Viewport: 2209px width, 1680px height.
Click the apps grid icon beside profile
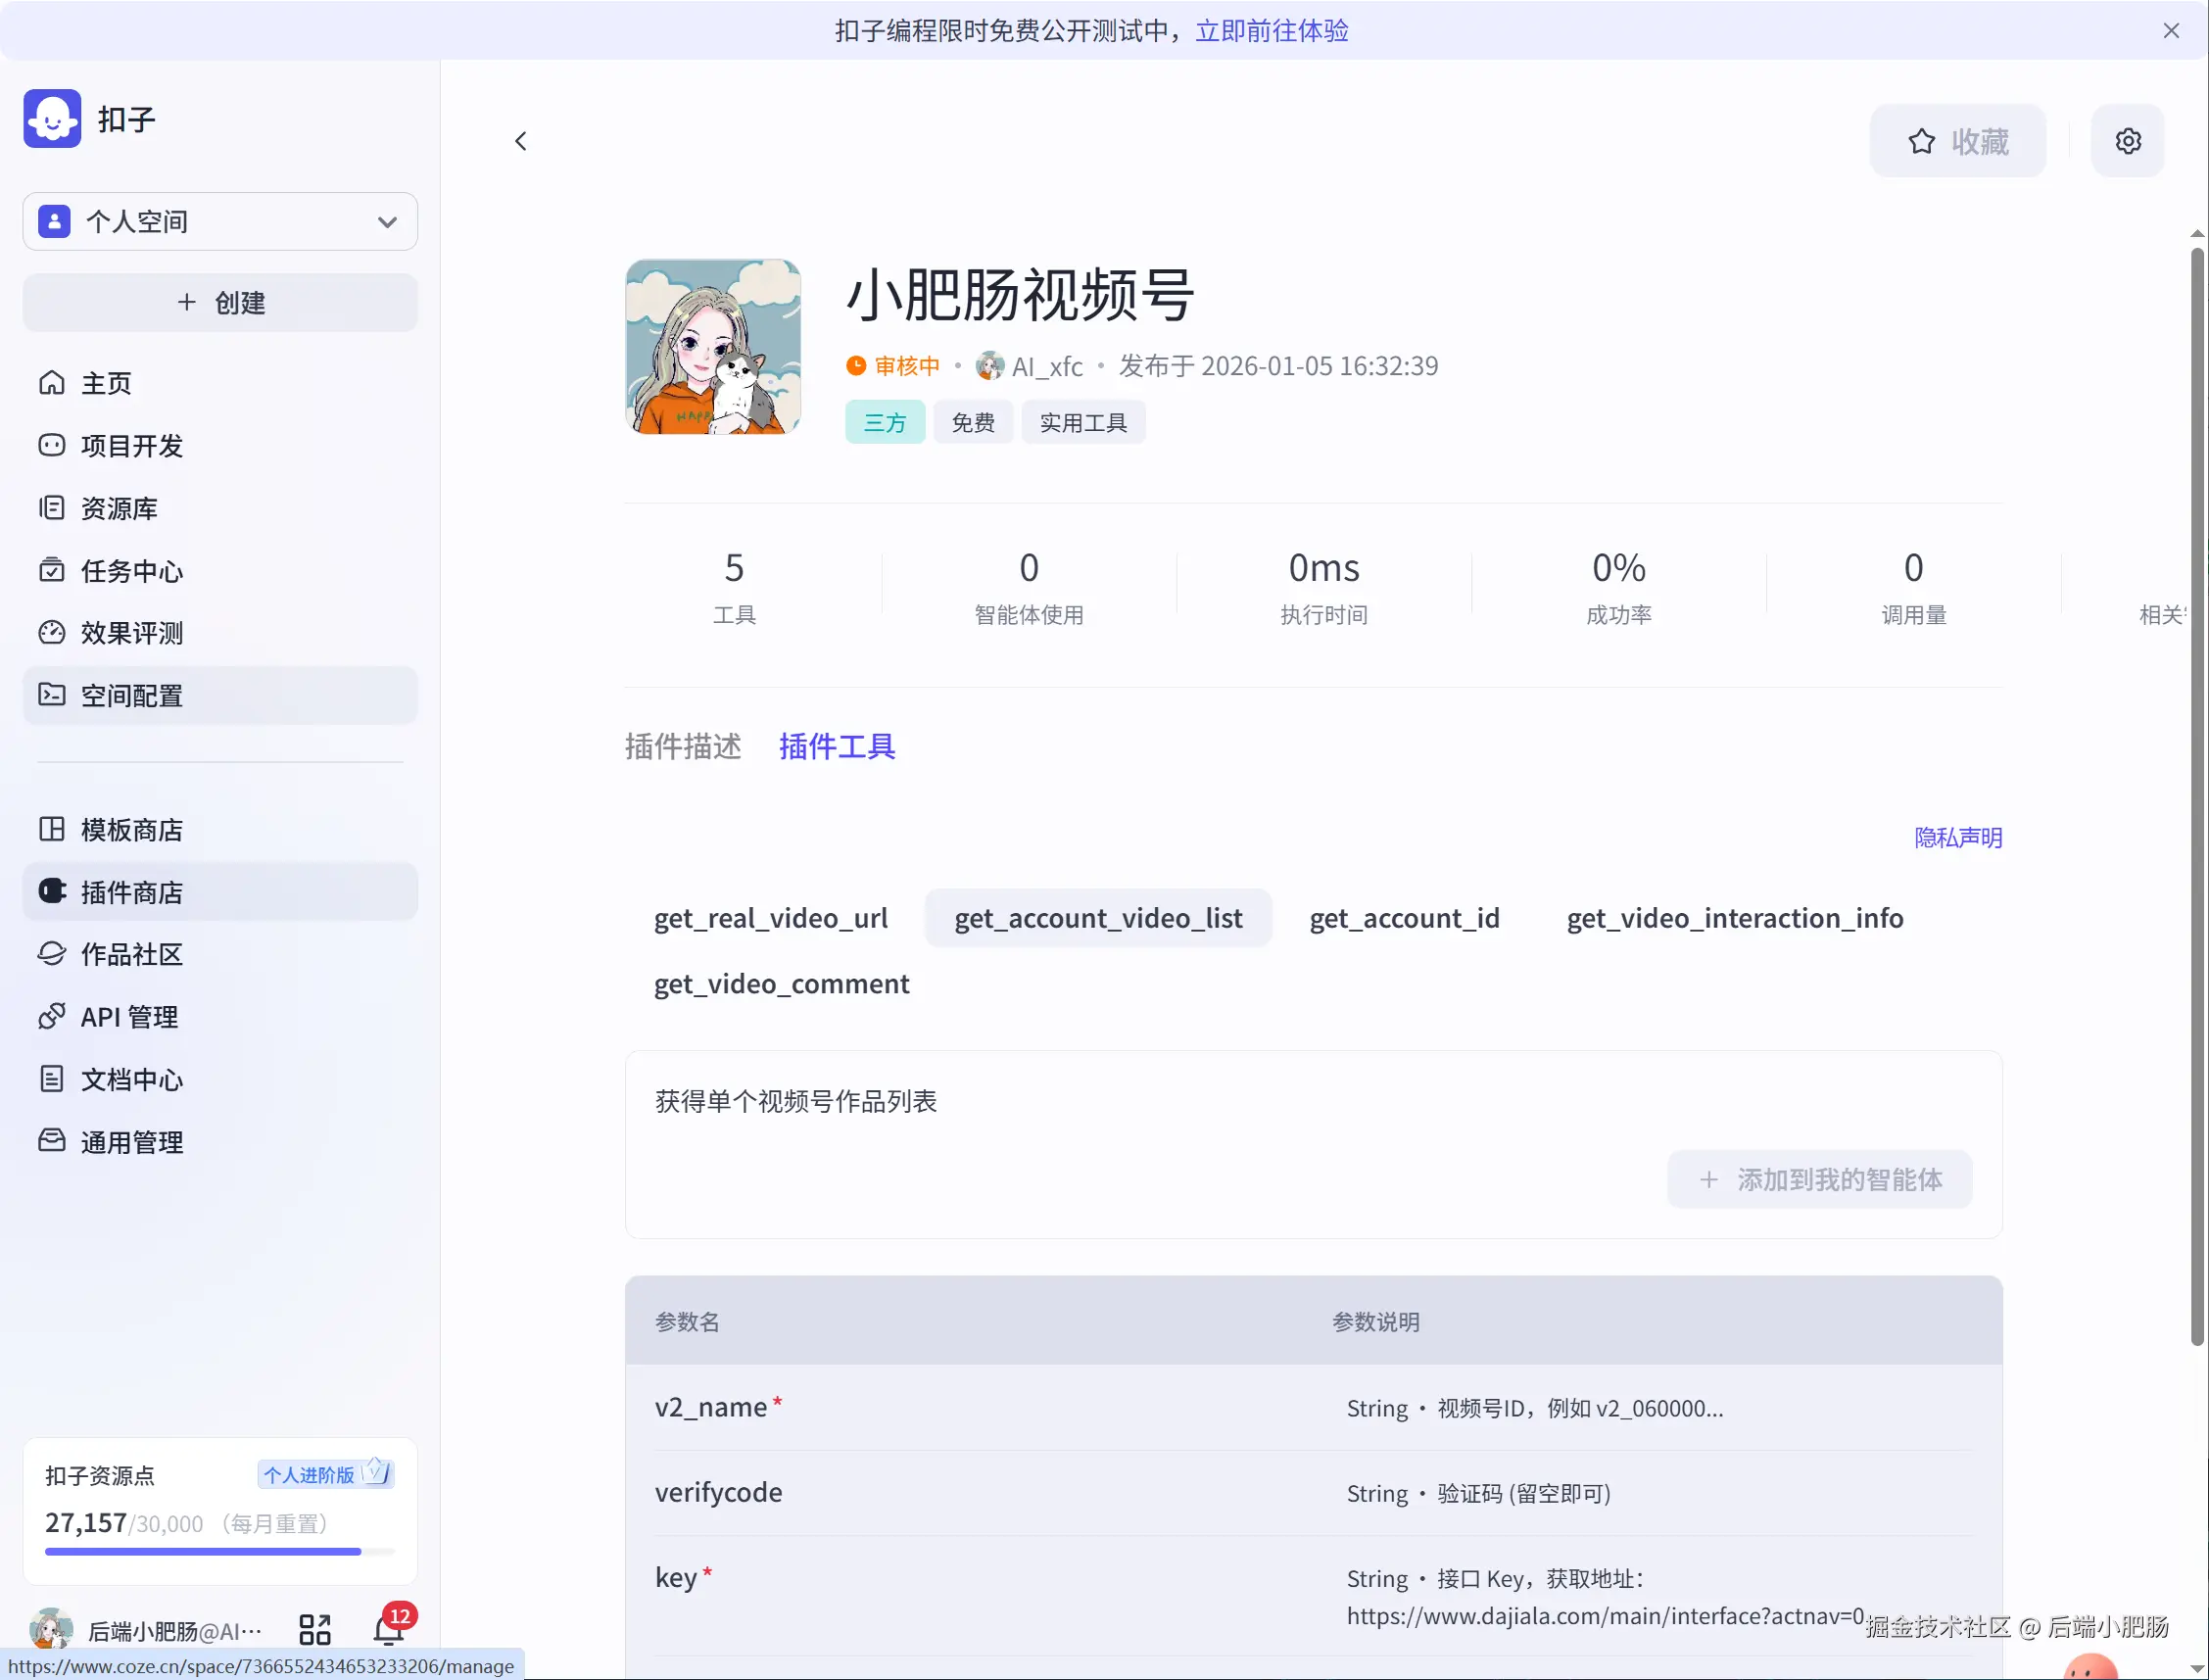(314, 1630)
